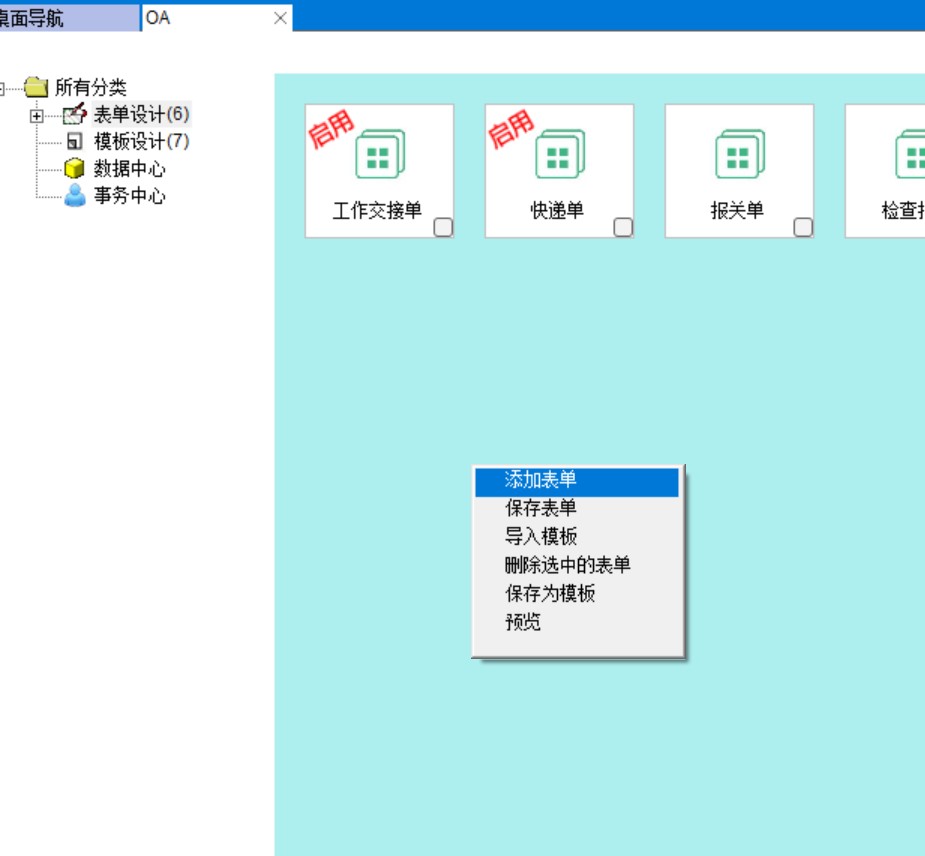Viewport: 925px width, 856px height.
Task: Click the 数据中心 cube icon
Action: tap(75, 169)
